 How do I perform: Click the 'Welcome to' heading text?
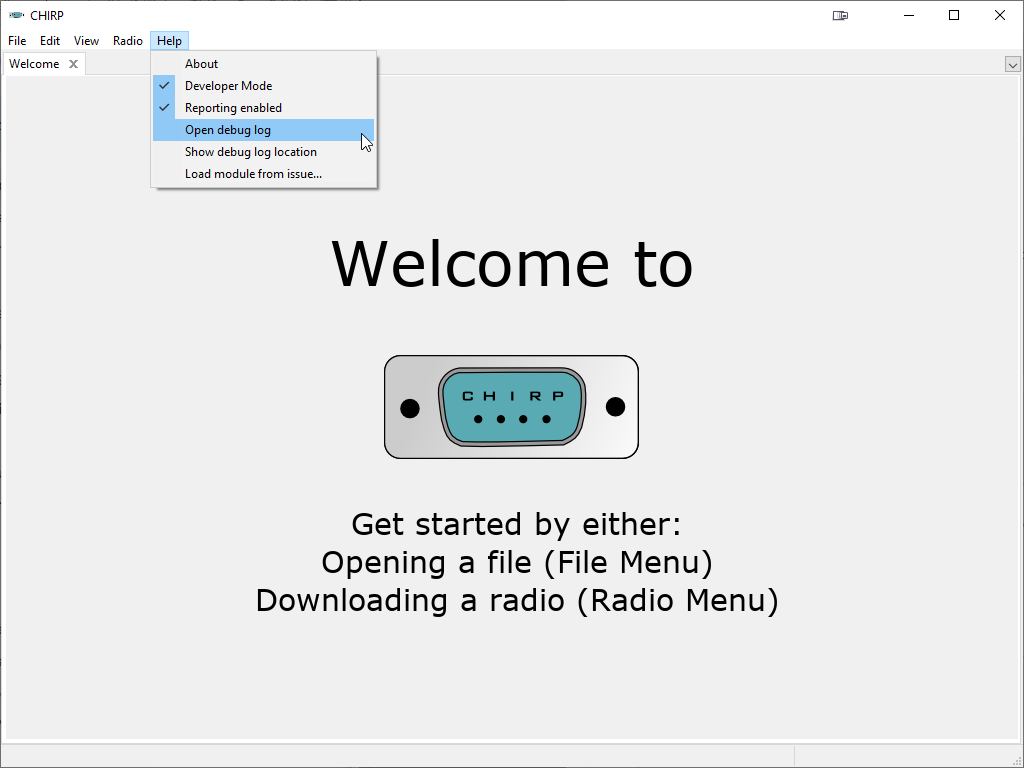[512, 263]
